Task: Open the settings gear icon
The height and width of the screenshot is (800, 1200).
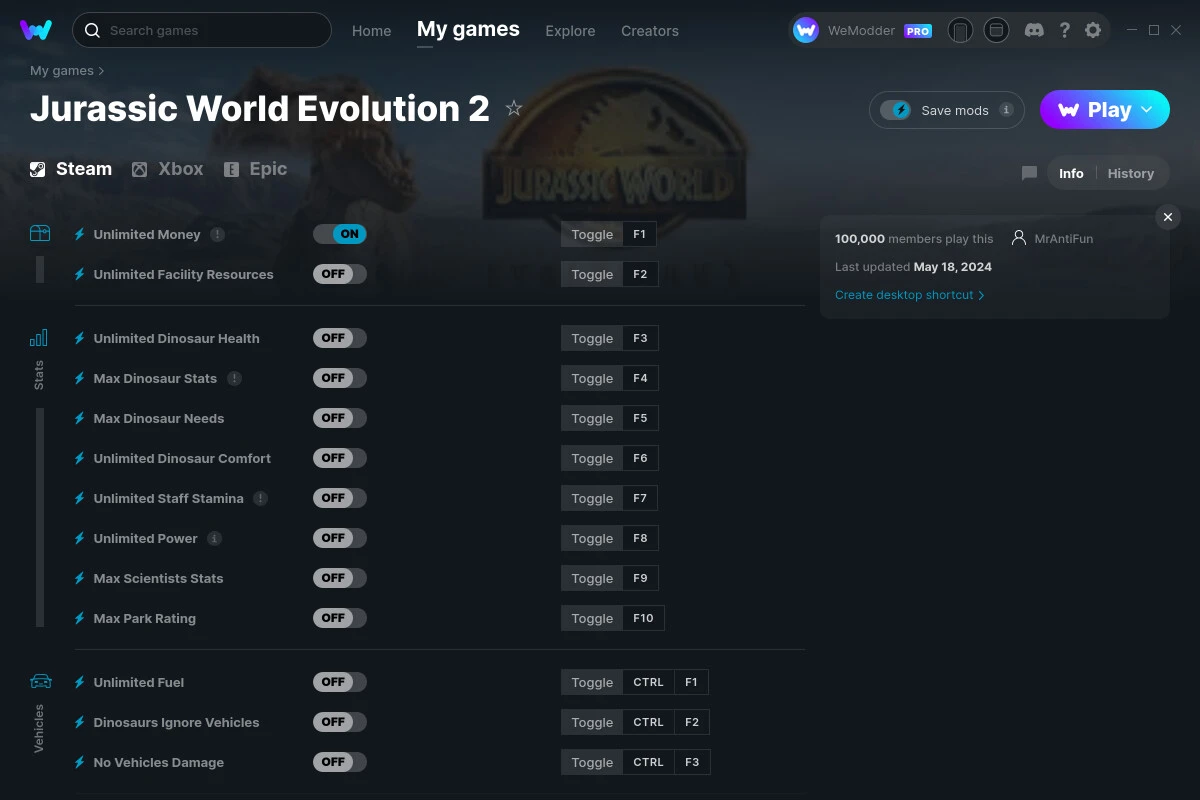Action: pyautogui.click(x=1093, y=30)
